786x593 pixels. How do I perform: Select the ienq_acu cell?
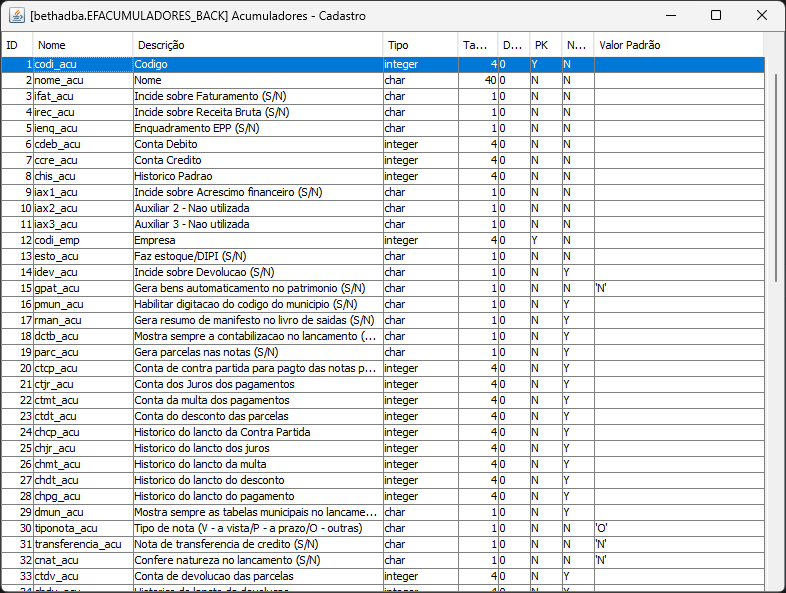click(83, 128)
